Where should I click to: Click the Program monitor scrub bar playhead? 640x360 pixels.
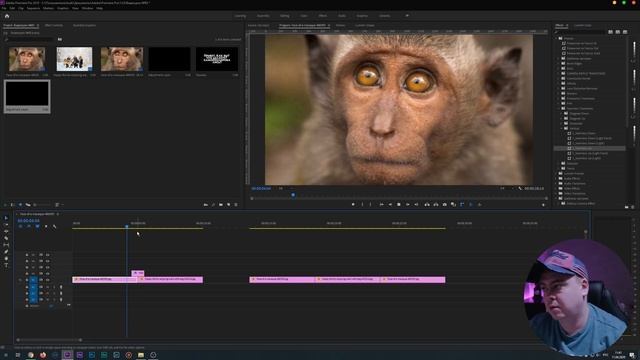[293, 195]
